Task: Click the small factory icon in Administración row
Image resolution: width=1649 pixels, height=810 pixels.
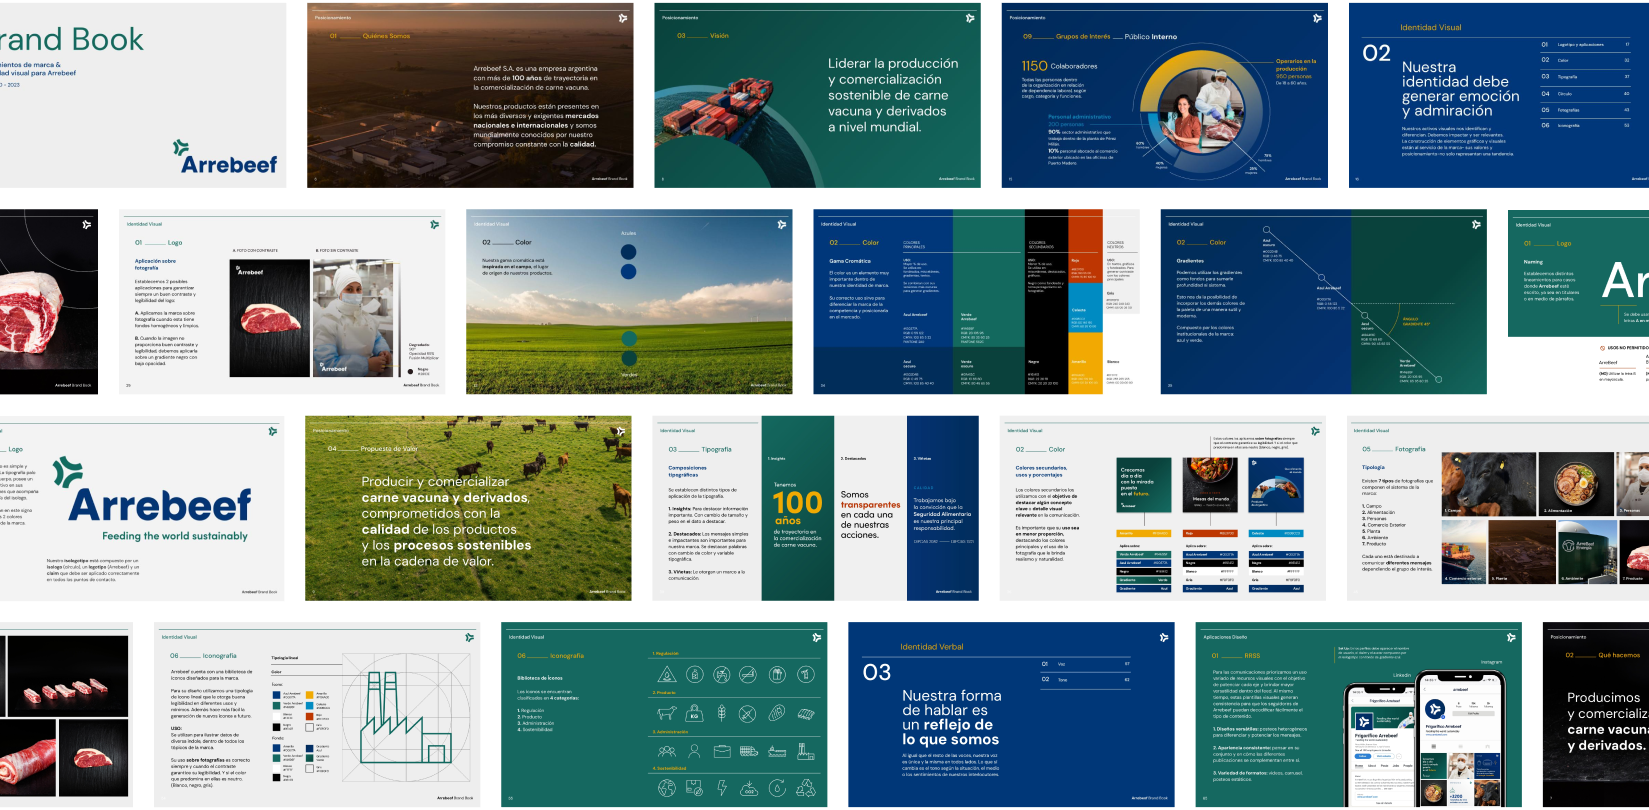Action: (x=806, y=751)
